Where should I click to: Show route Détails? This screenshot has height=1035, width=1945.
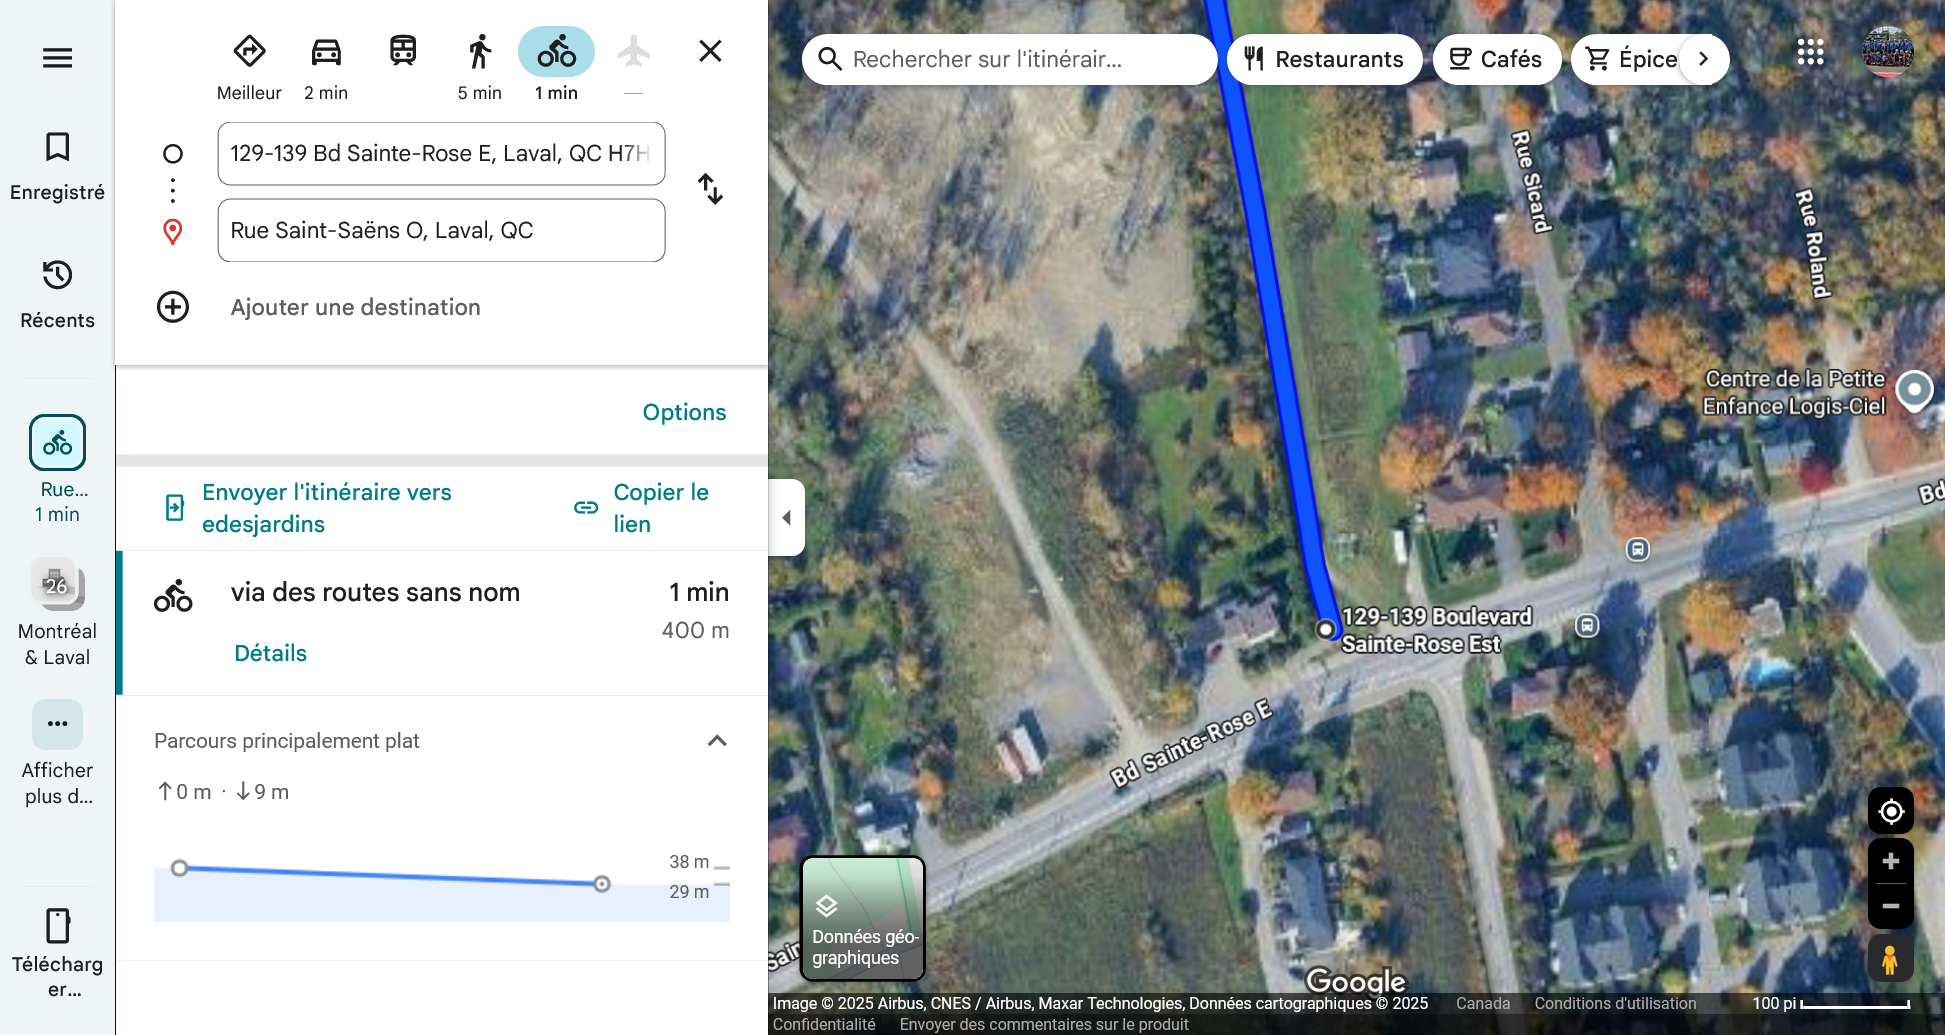click(270, 653)
